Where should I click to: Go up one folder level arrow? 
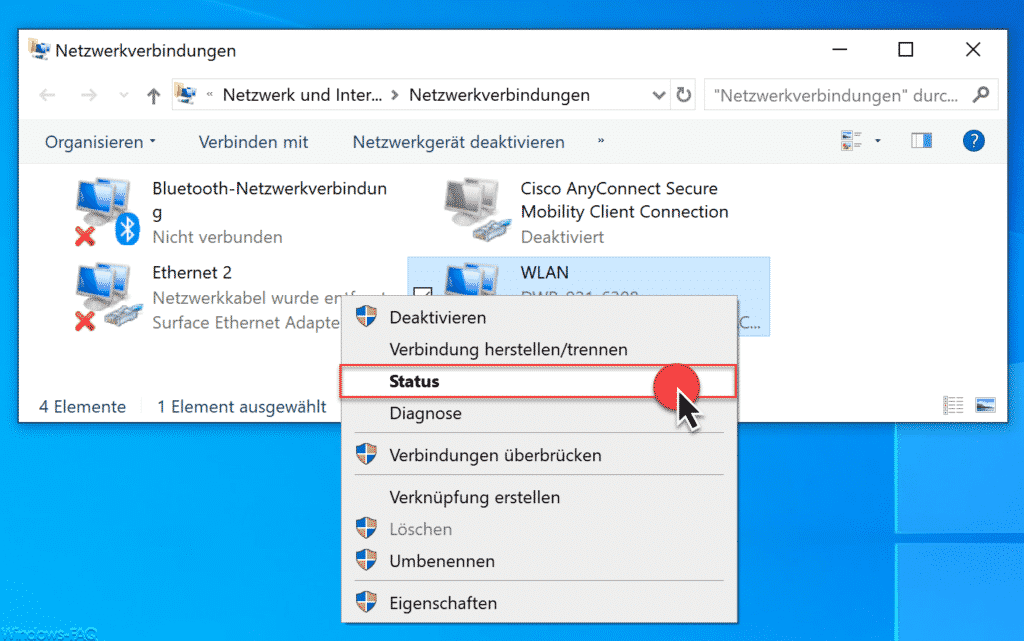(153, 96)
